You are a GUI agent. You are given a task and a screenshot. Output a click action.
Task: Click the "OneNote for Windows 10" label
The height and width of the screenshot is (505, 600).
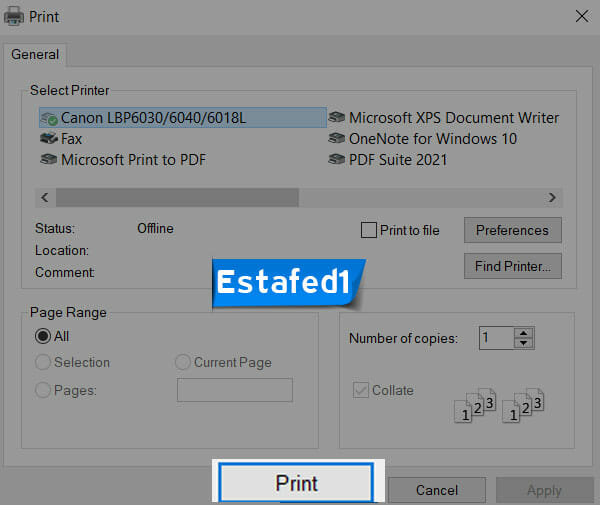pos(433,138)
